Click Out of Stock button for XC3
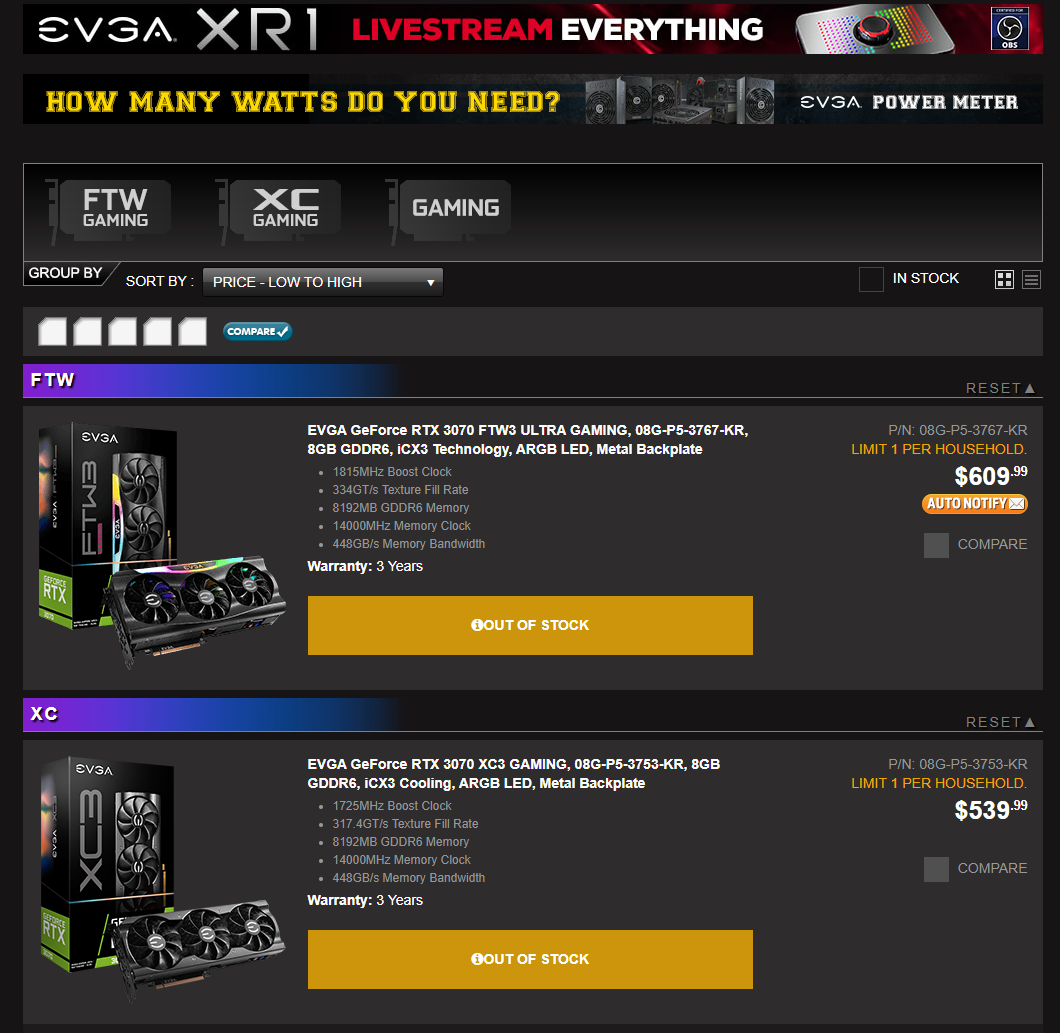 pyautogui.click(x=530, y=959)
